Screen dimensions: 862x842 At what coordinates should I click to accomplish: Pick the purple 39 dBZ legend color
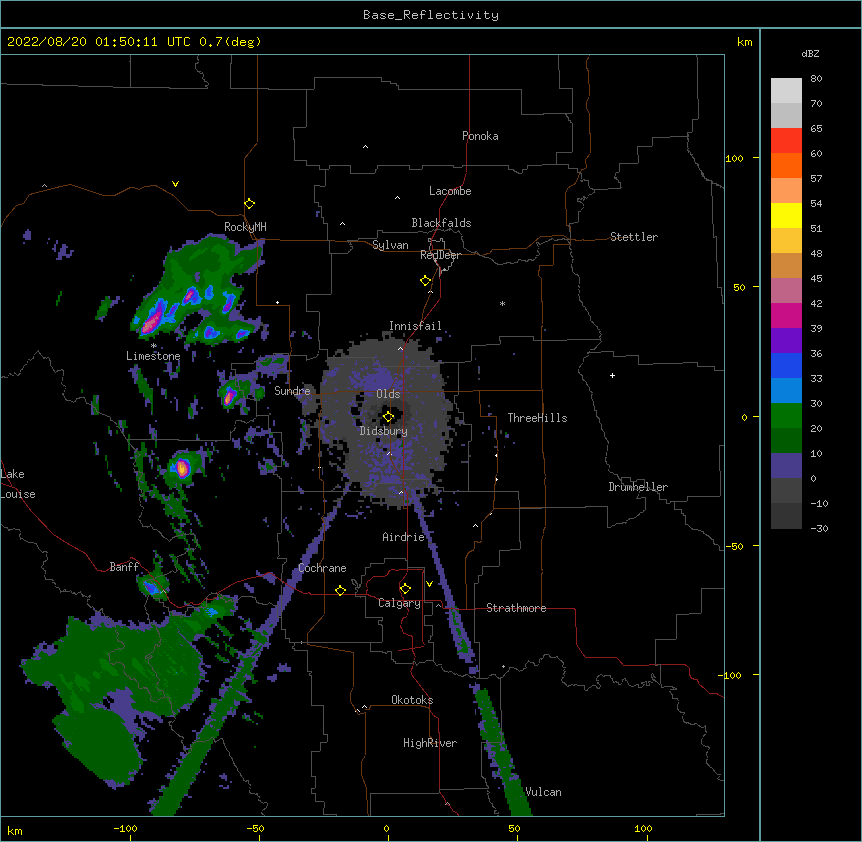click(x=786, y=341)
